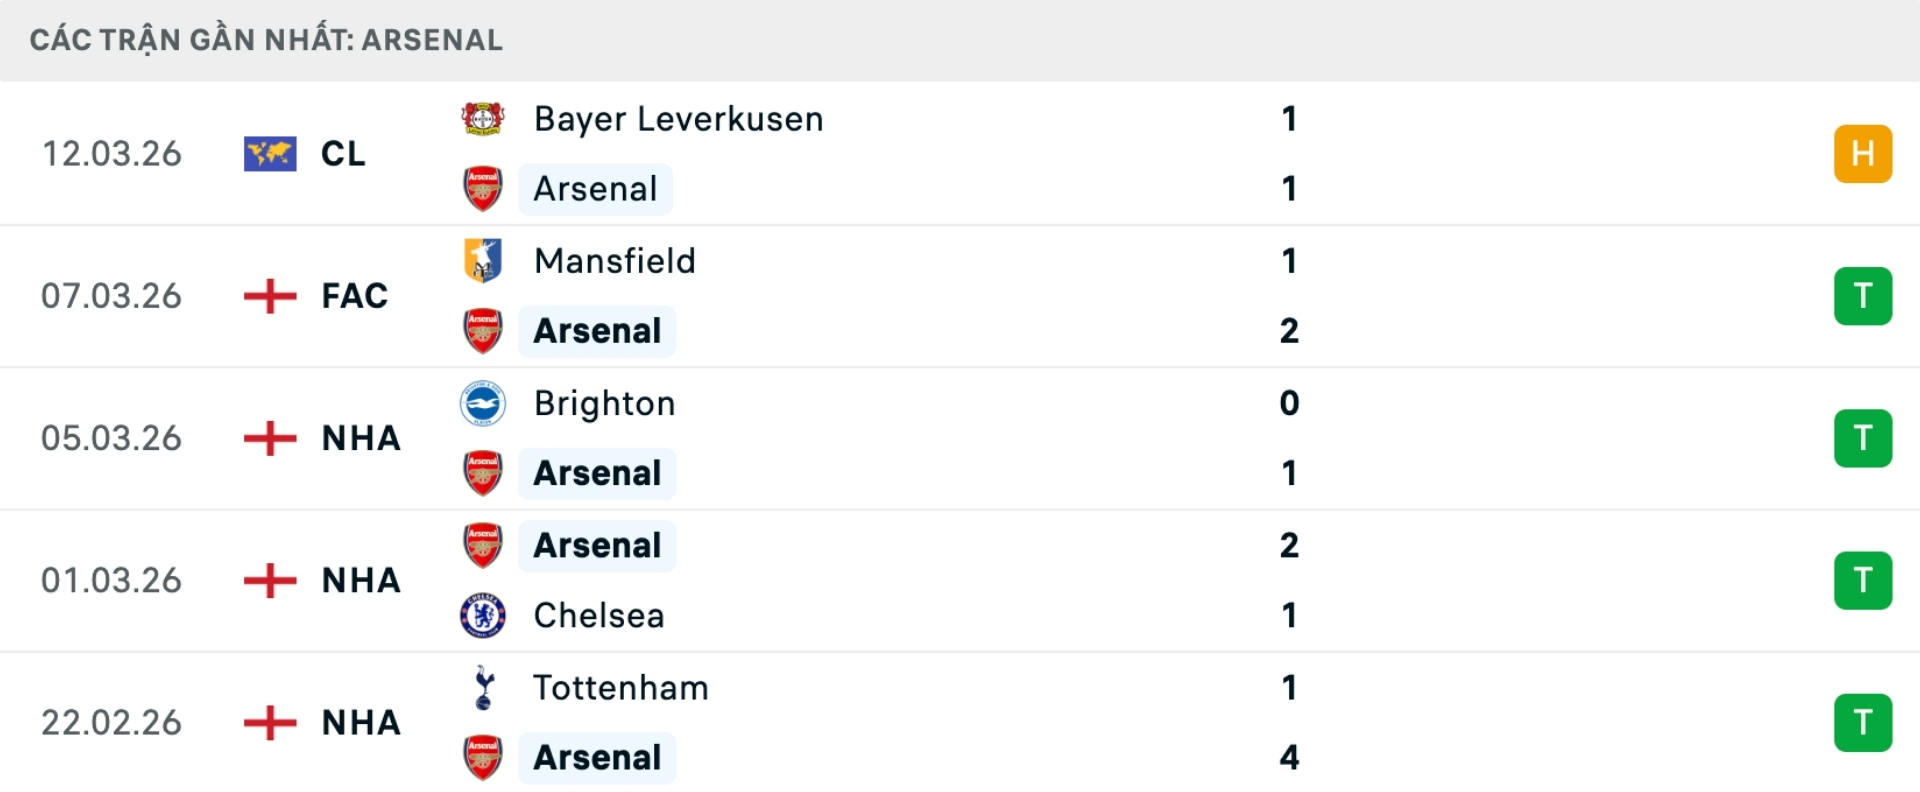Click the Mansfield club badge
This screenshot has width=1920, height=792.
click(484, 260)
